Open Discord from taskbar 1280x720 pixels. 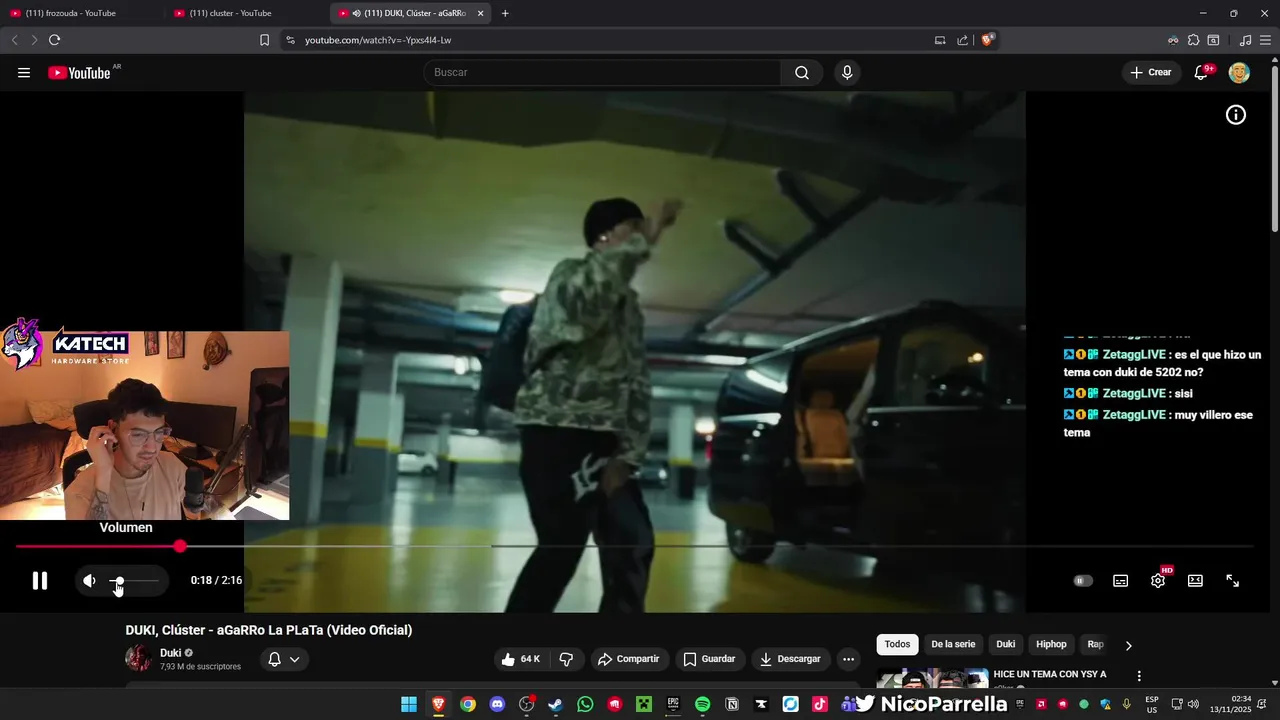[497, 704]
